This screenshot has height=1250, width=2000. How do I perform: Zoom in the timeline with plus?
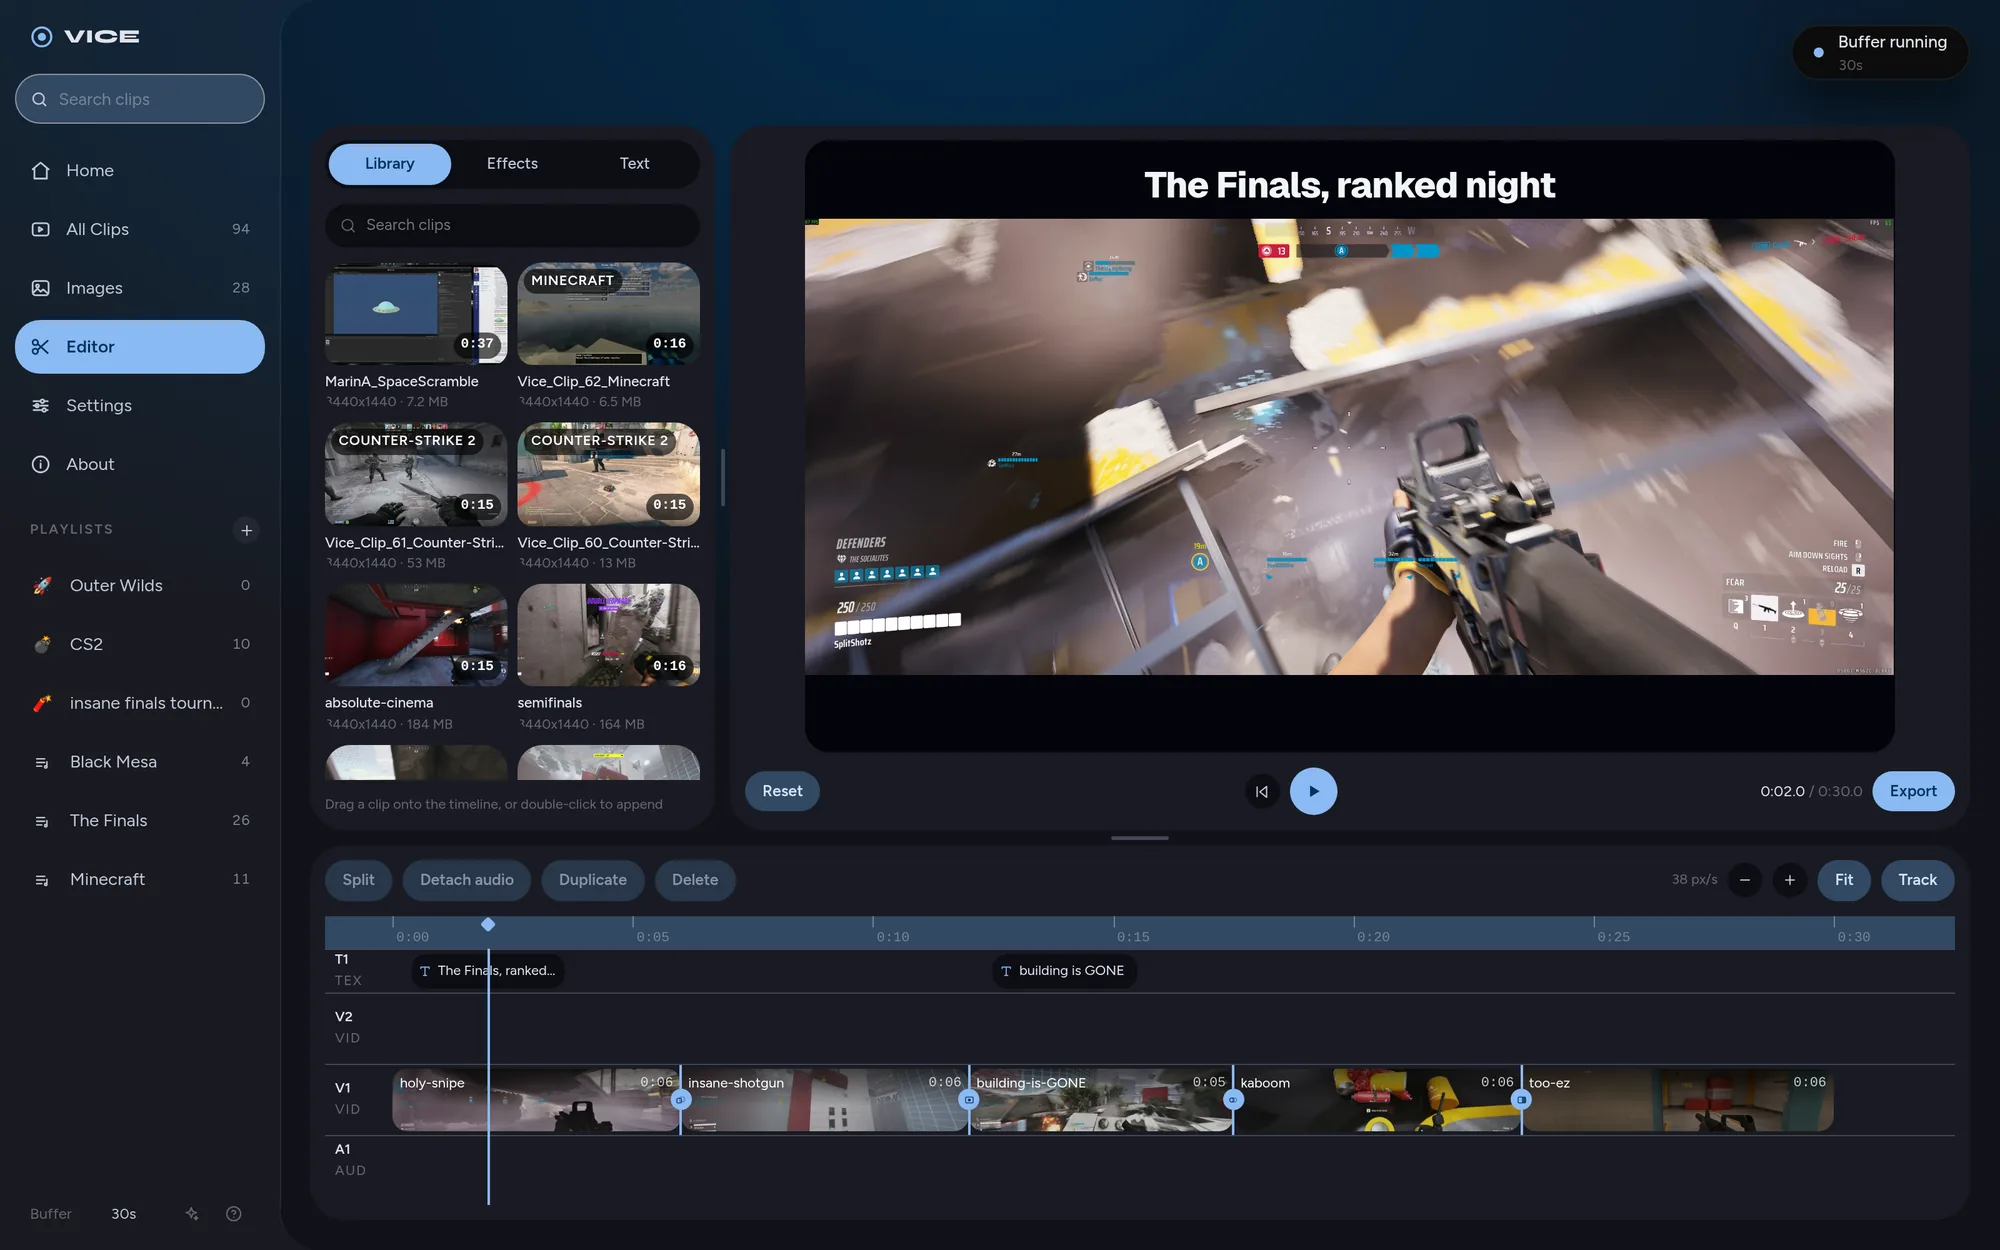(1790, 880)
